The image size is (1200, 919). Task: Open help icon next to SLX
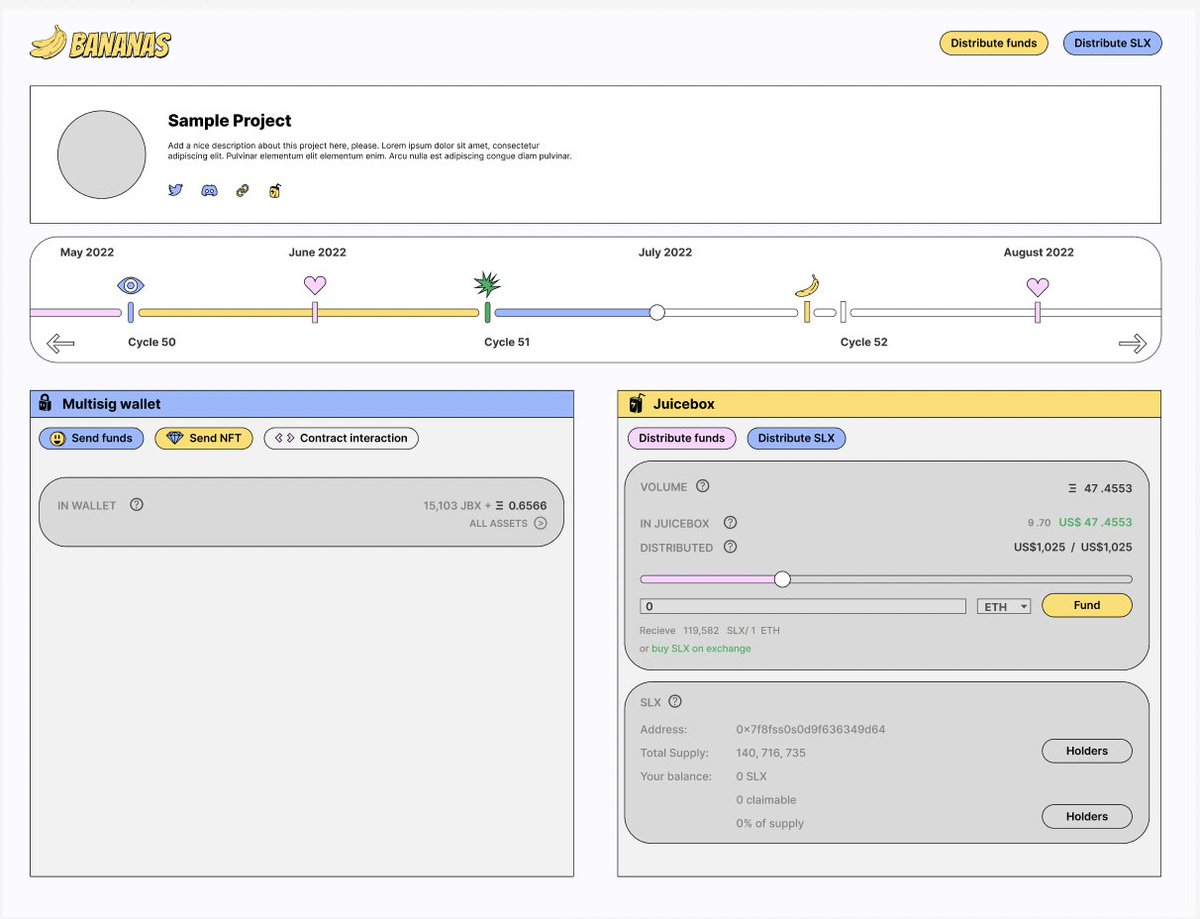(x=675, y=701)
